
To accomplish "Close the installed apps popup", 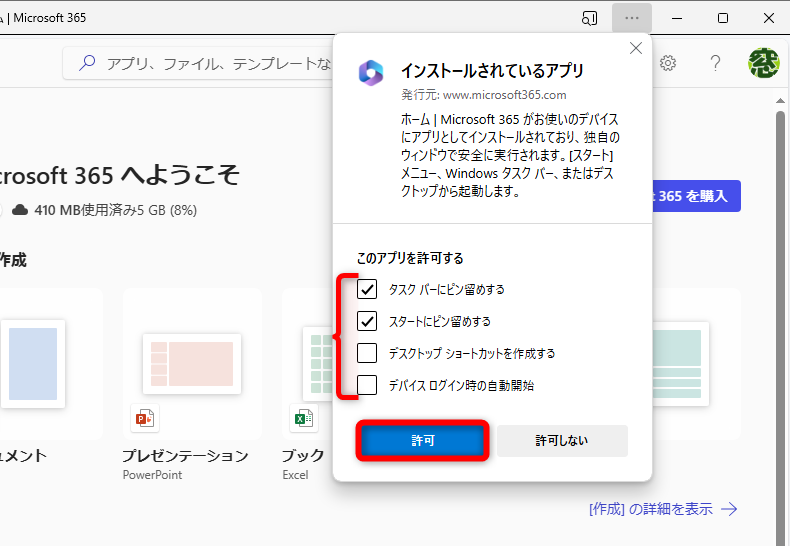I will [x=636, y=48].
